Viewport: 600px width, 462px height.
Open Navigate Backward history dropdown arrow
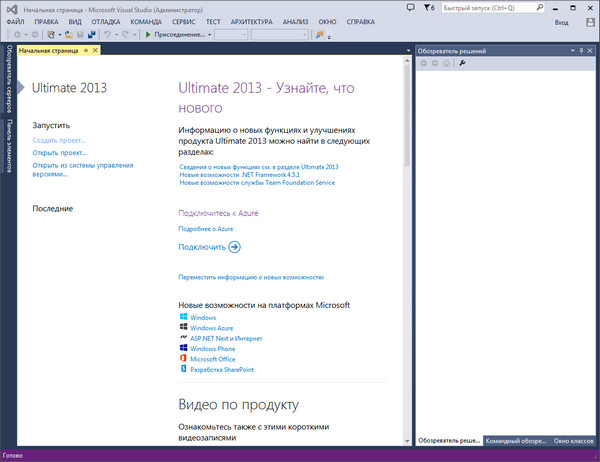pyautogui.click(x=26, y=35)
